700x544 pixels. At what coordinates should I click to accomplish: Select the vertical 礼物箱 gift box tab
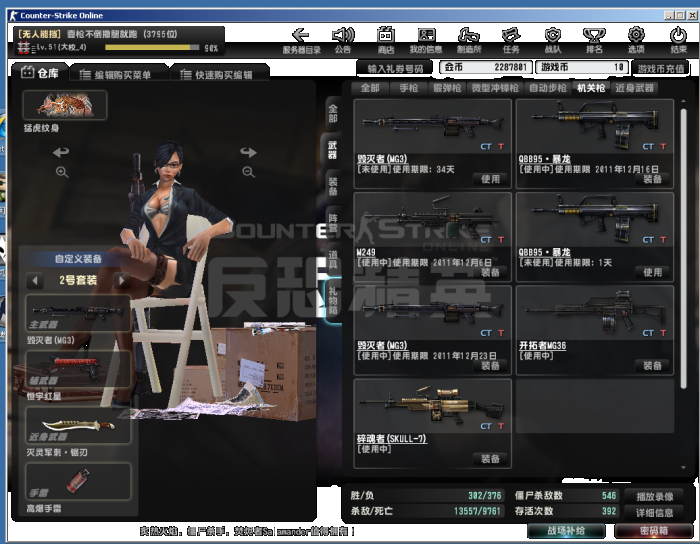point(333,300)
